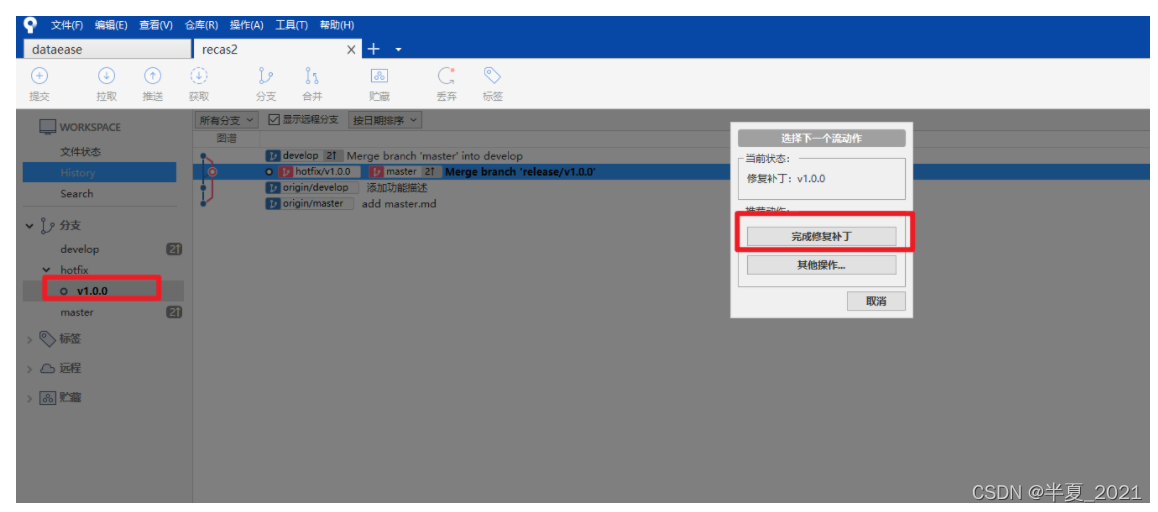The width and height of the screenshot is (1158, 512).
Task: Open 所有分支 dropdown
Action: [227, 120]
